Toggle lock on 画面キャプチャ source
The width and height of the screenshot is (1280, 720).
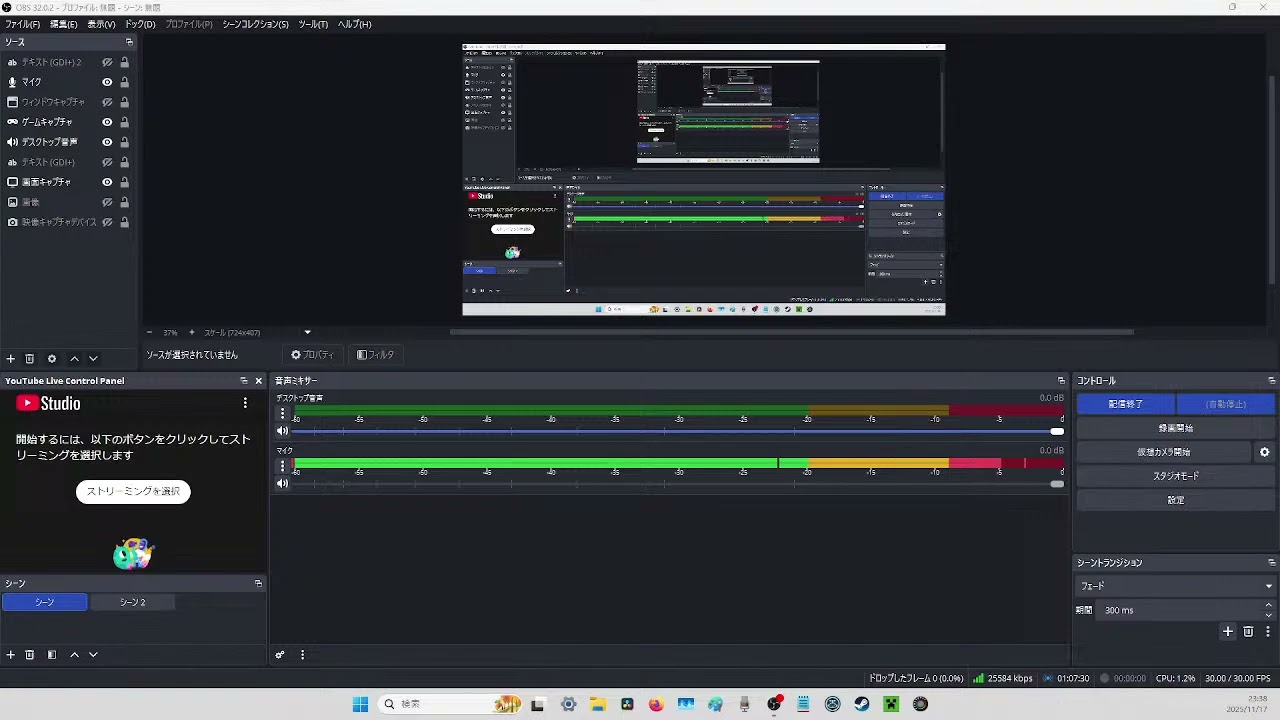tap(124, 182)
